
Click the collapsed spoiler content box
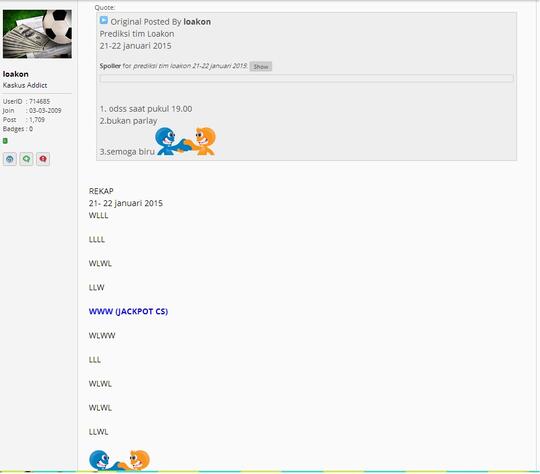point(307,78)
